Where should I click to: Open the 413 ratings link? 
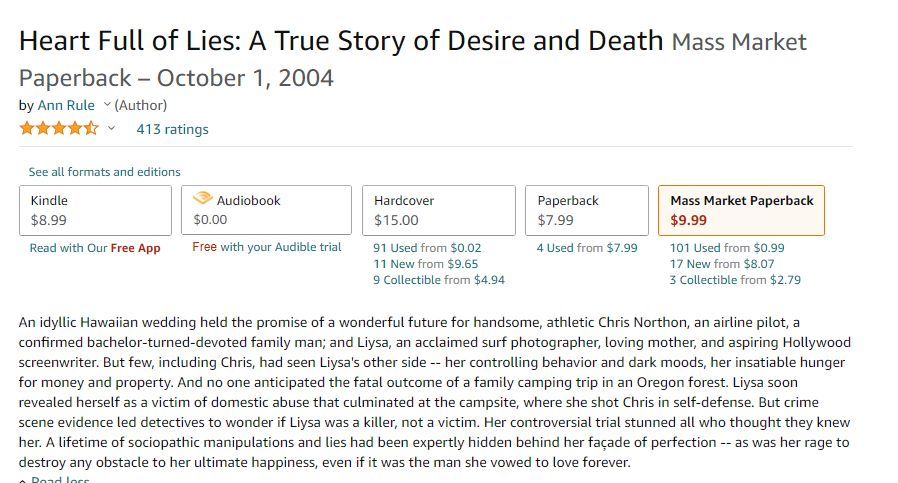pos(172,129)
